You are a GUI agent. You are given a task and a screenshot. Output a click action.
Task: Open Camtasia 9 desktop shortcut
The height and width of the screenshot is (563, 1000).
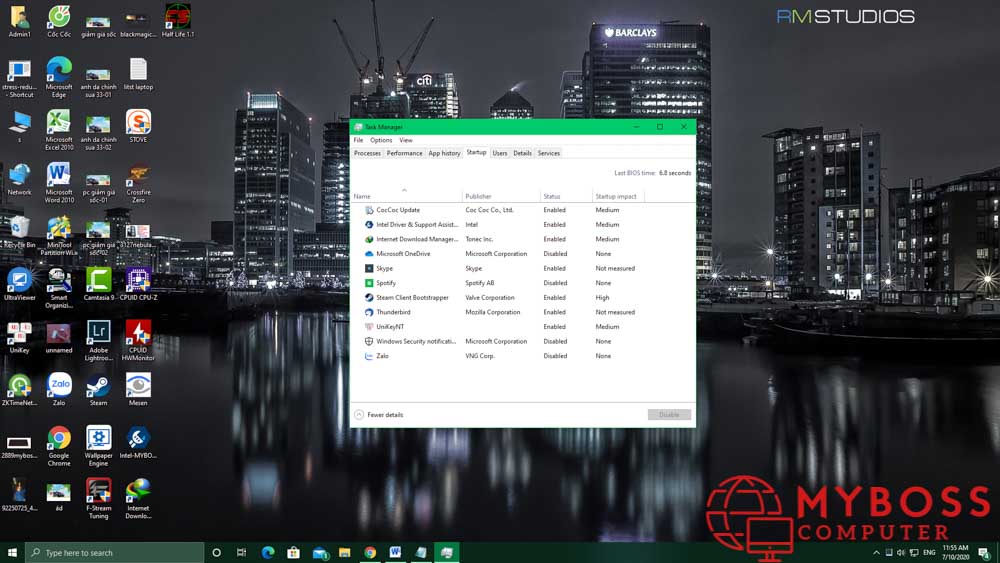pyautogui.click(x=98, y=284)
